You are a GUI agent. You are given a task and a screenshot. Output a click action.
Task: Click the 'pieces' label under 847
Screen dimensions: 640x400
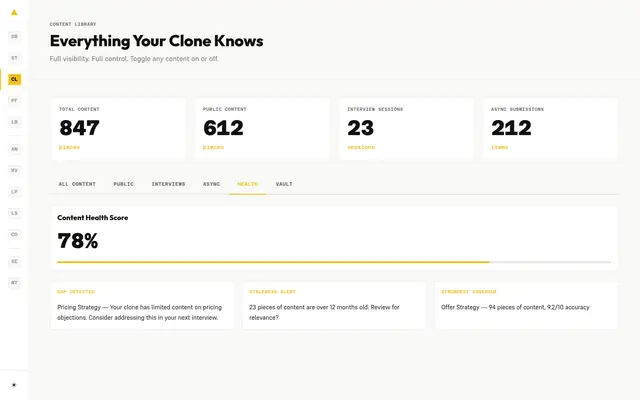coord(69,147)
